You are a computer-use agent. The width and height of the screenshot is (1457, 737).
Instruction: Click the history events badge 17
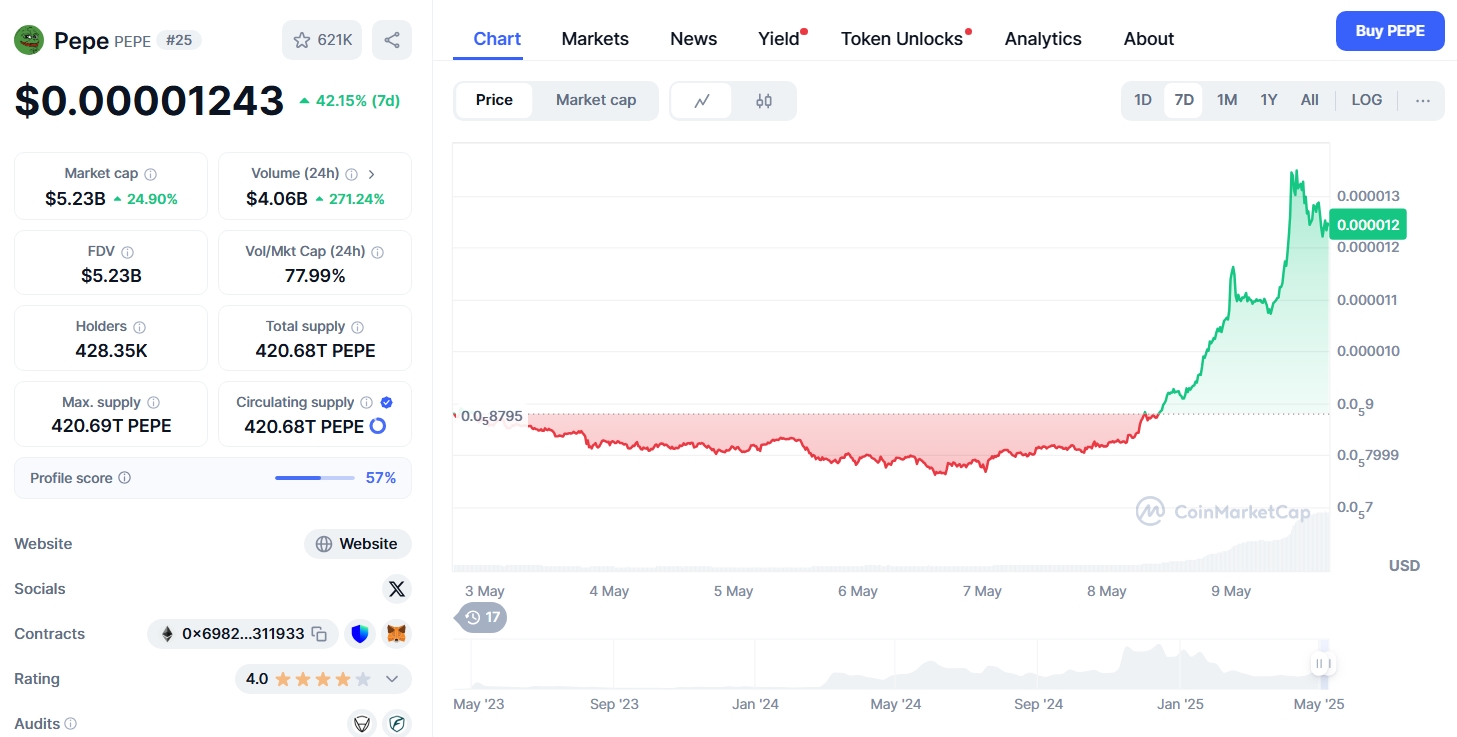pyautogui.click(x=482, y=617)
